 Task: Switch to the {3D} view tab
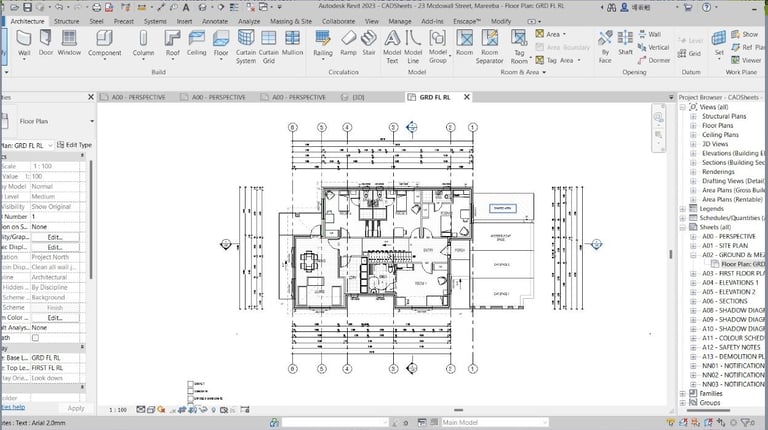(353, 97)
